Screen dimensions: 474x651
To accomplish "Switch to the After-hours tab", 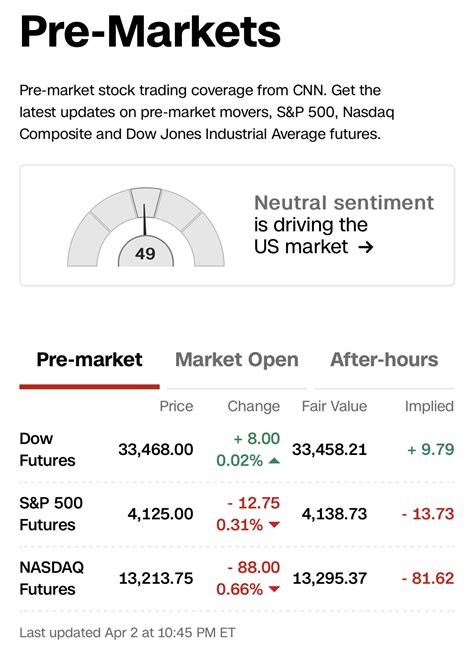I will pyautogui.click(x=384, y=360).
